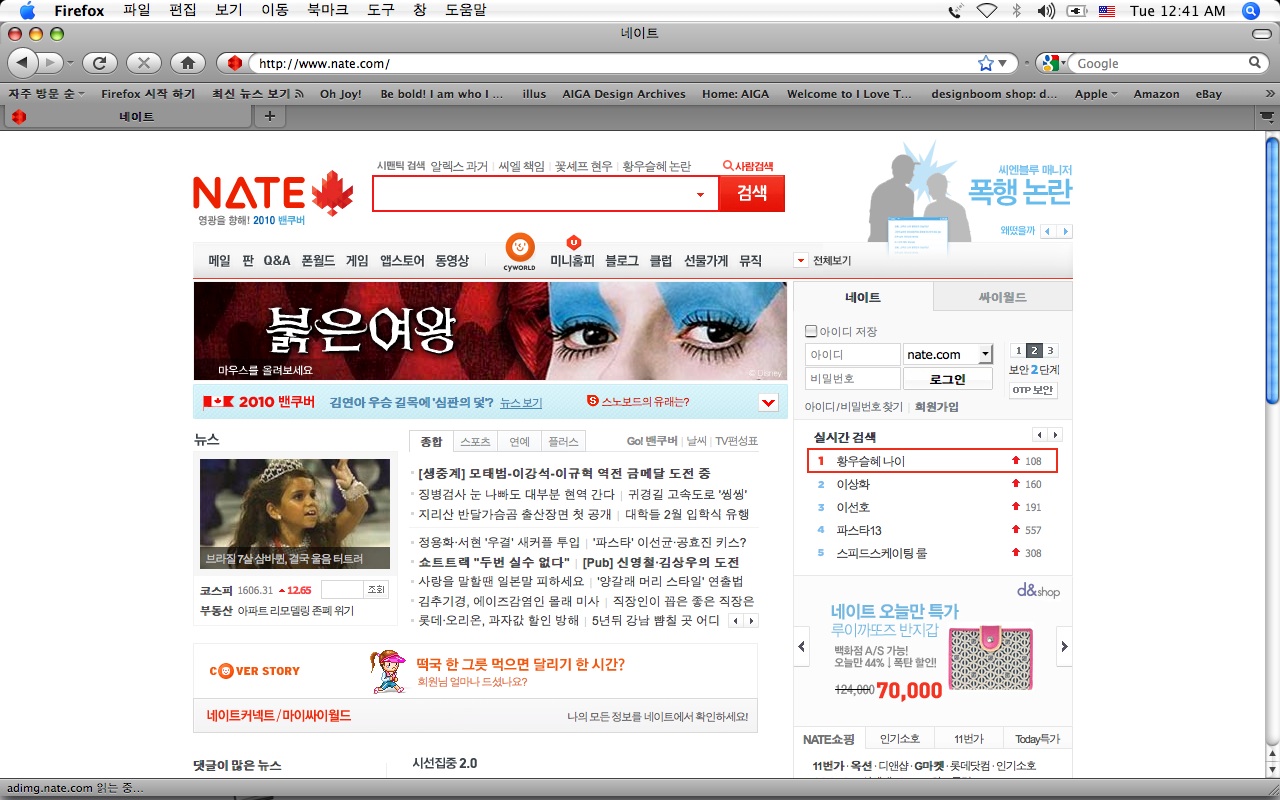Open 사람검색 people search link

coord(748,166)
